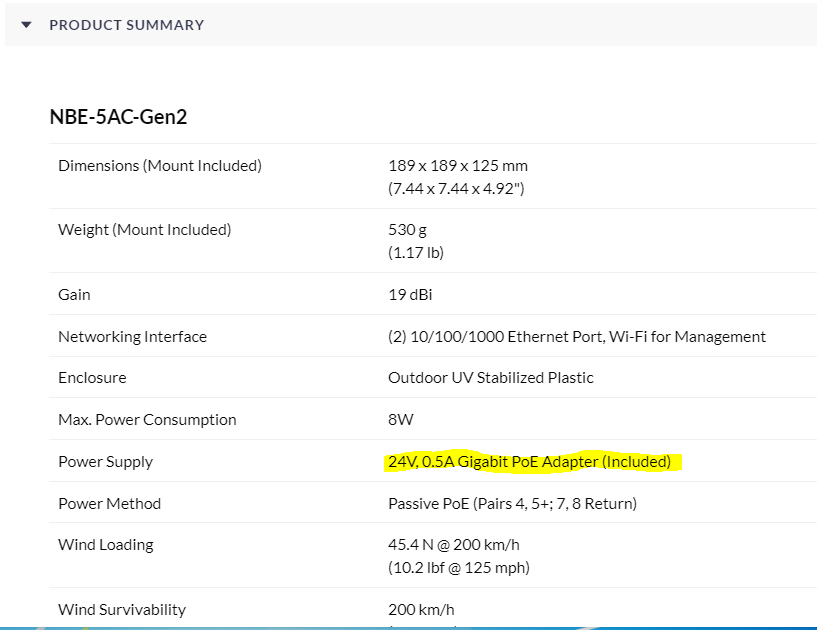The width and height of the screenshot is (817, 630).
Task: Select the Passive PoE pairs value
Action: point(513,504)
